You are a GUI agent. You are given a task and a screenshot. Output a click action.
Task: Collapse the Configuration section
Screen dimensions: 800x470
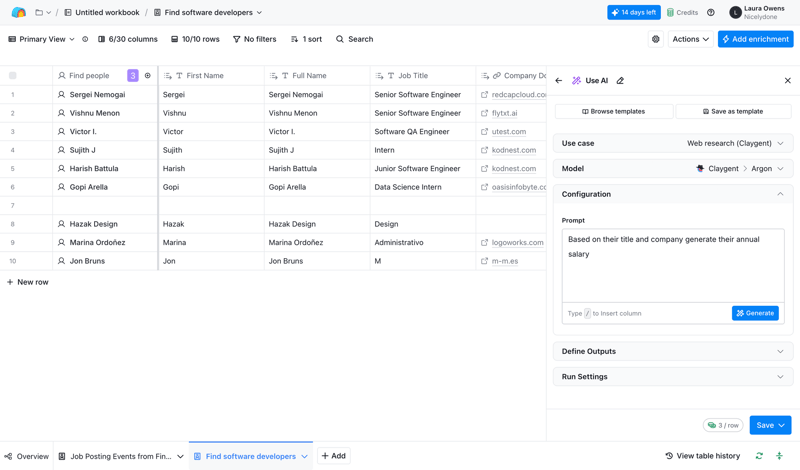pyautogui.click(x=673, y=194)
